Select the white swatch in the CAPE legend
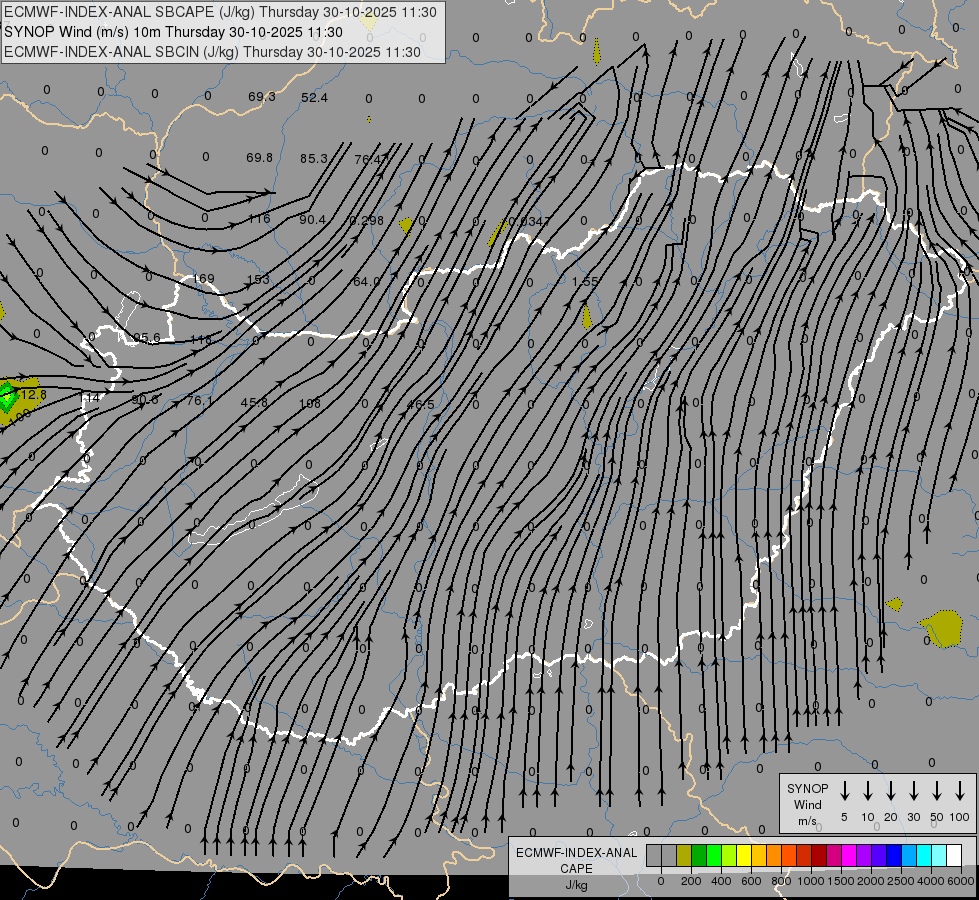 pyautogui.click(x=954, y=856)
